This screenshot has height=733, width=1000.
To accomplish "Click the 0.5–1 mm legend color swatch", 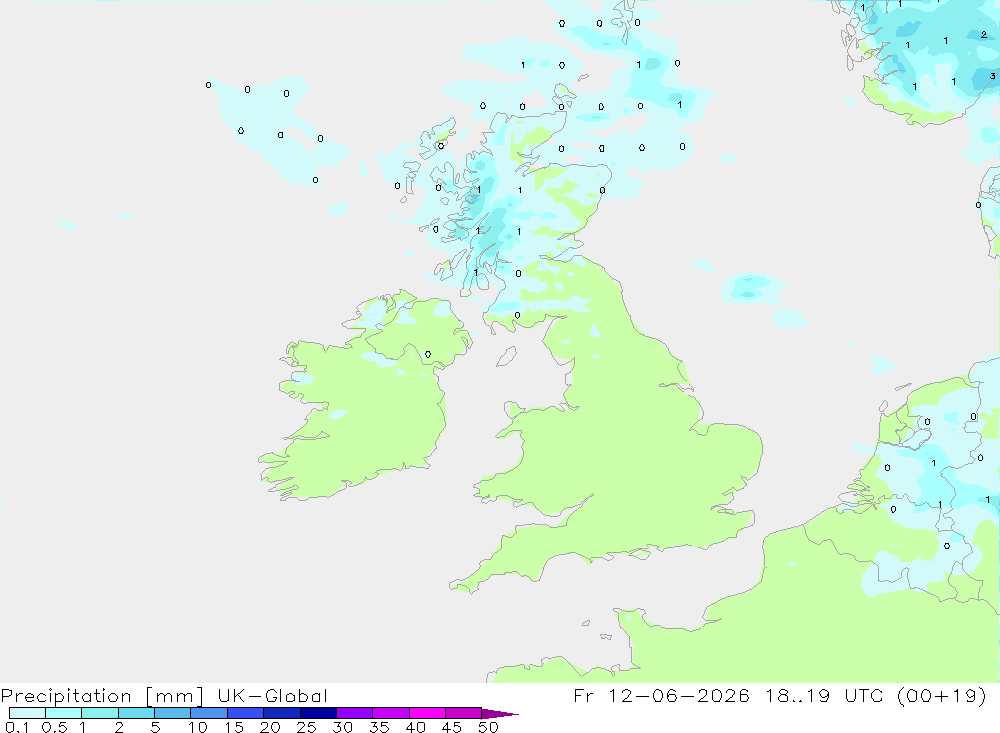I will pos(64,713).
